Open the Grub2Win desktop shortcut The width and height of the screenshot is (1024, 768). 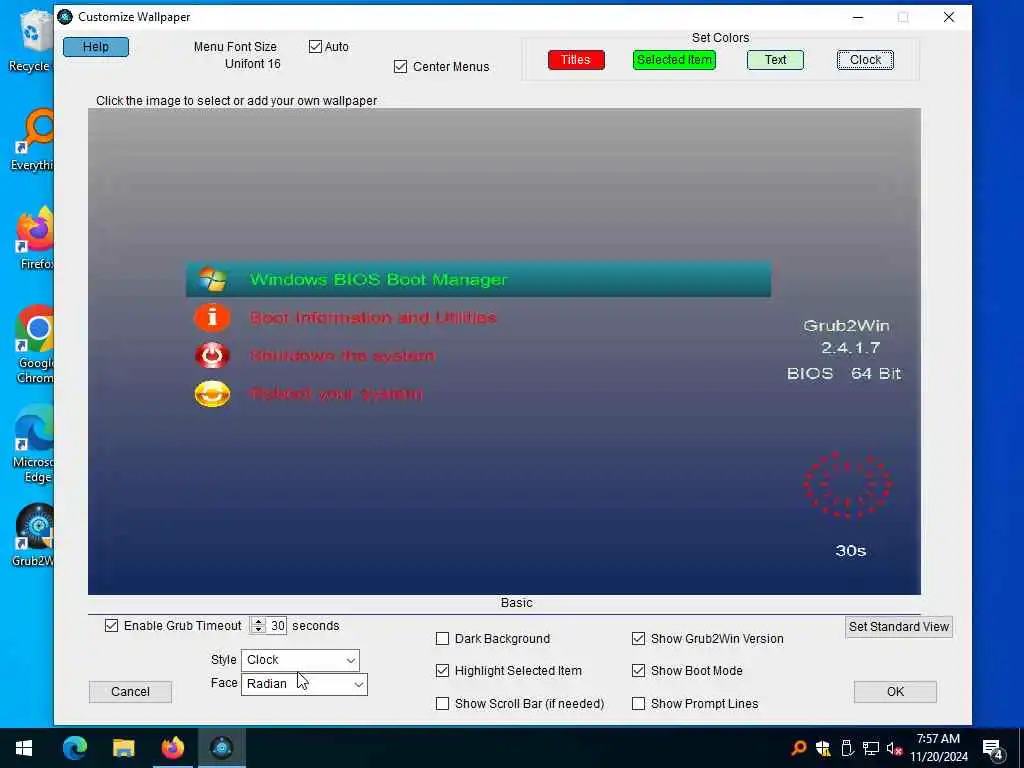[33, 535]
